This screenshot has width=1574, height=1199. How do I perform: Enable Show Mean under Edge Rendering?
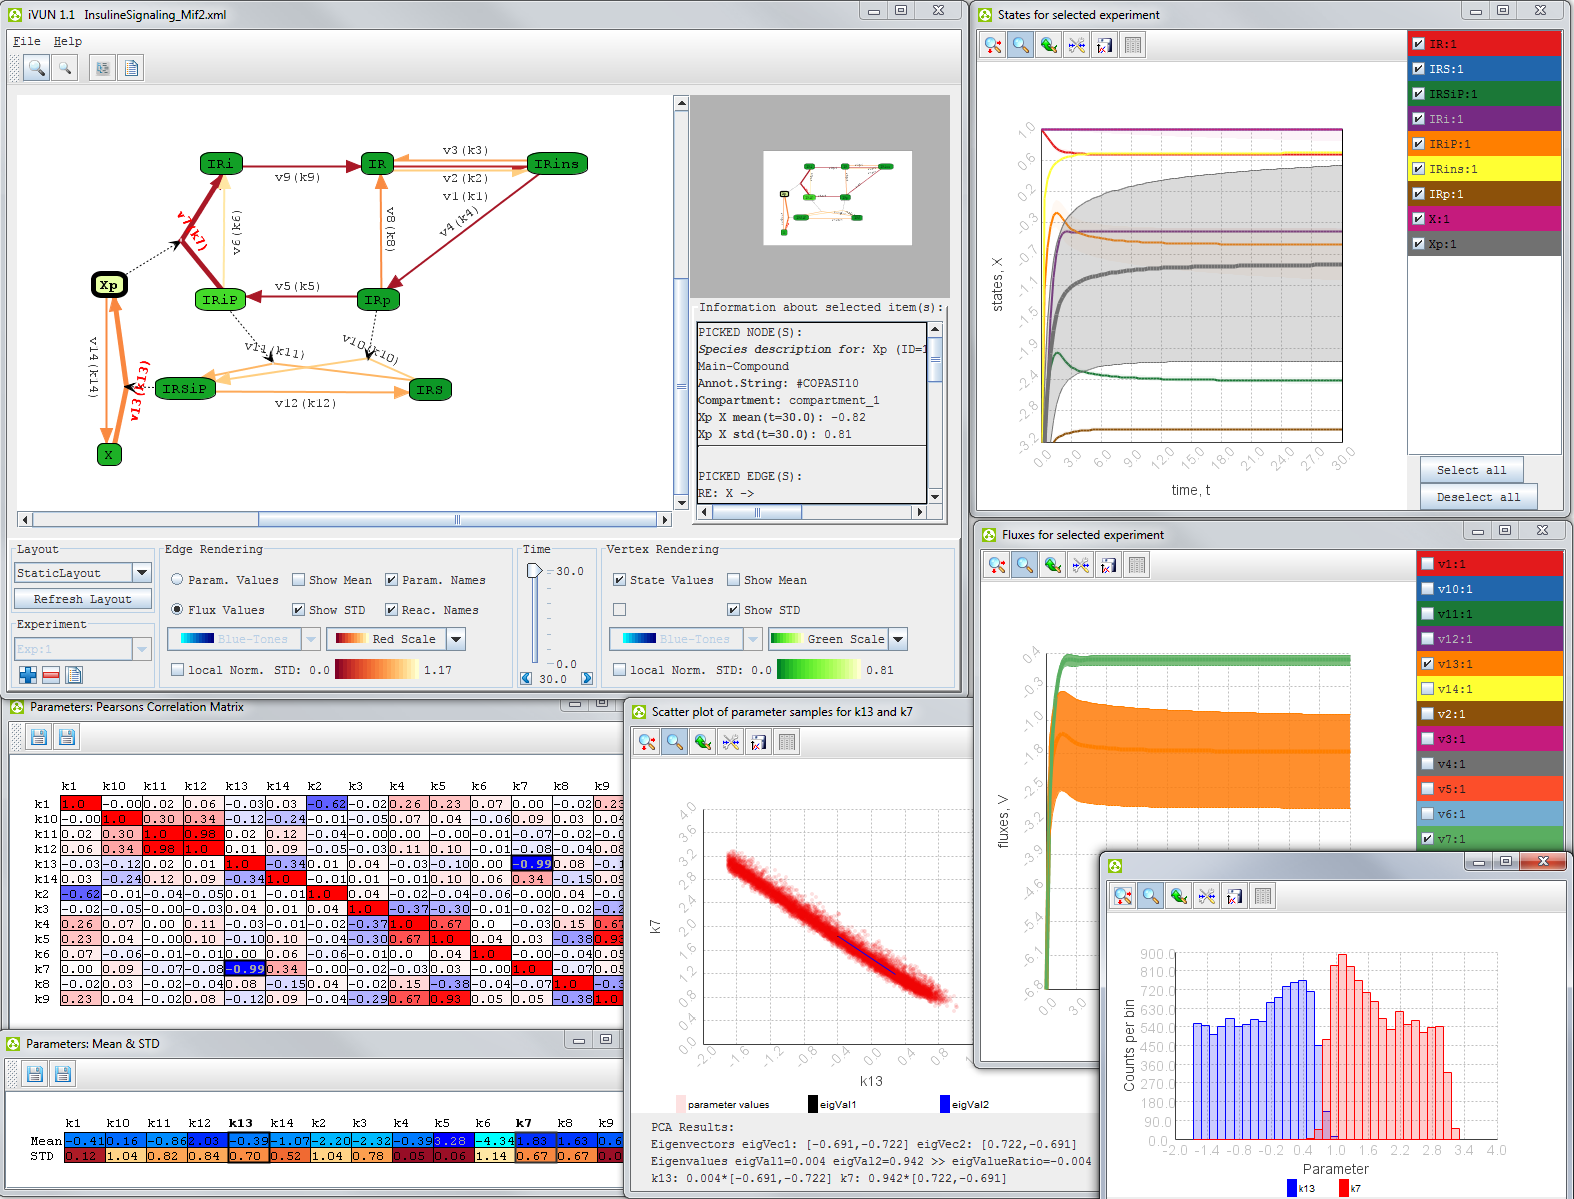point(299,580)
